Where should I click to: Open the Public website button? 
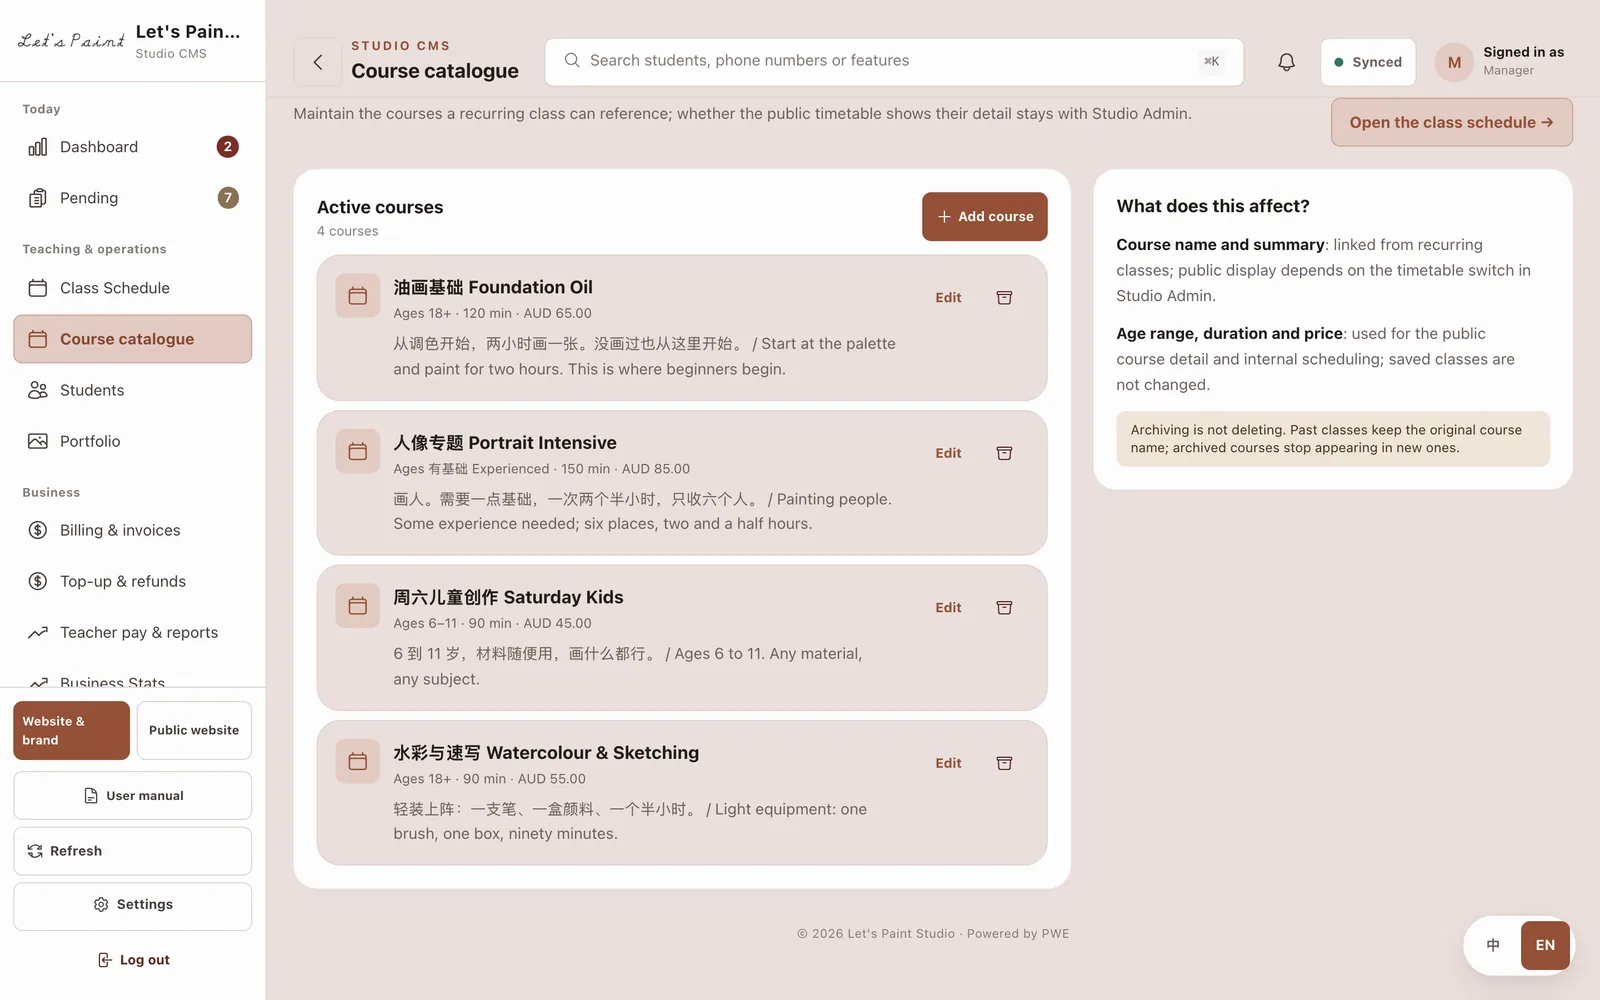point(194,730)
